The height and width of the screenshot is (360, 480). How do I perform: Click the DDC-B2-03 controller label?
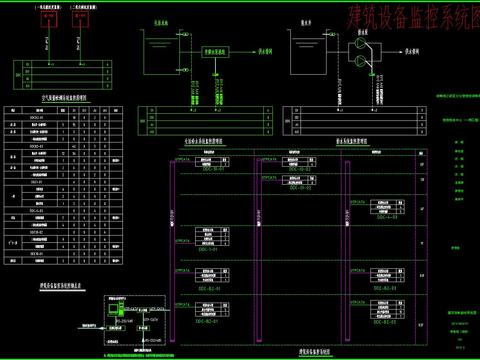385,322
